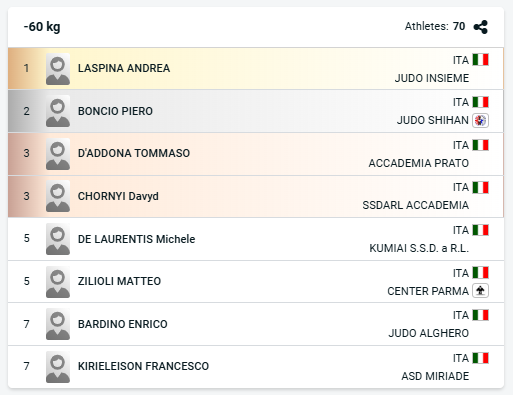Click the Italian flag in KIRIELEISON's row
Image resolution: width=513 pixels, height=395 pixels.
pos(480,358)
